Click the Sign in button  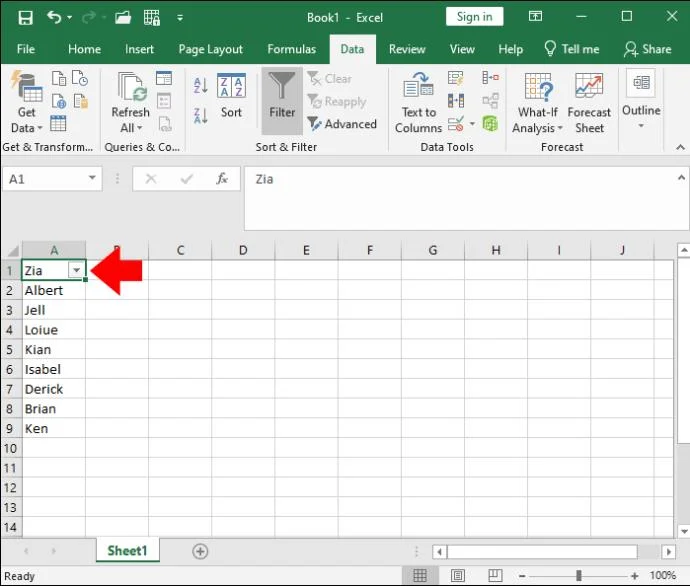(x=474, y=17)
